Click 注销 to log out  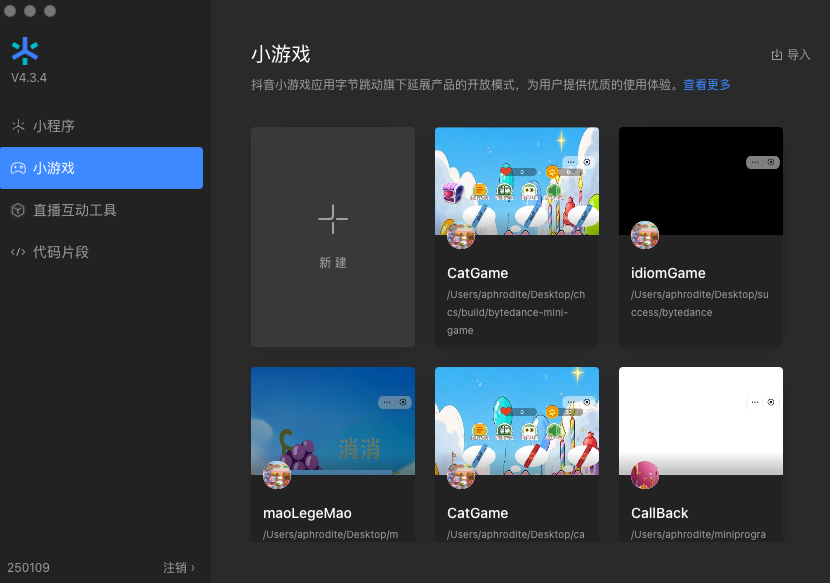[x=175, y=568]
